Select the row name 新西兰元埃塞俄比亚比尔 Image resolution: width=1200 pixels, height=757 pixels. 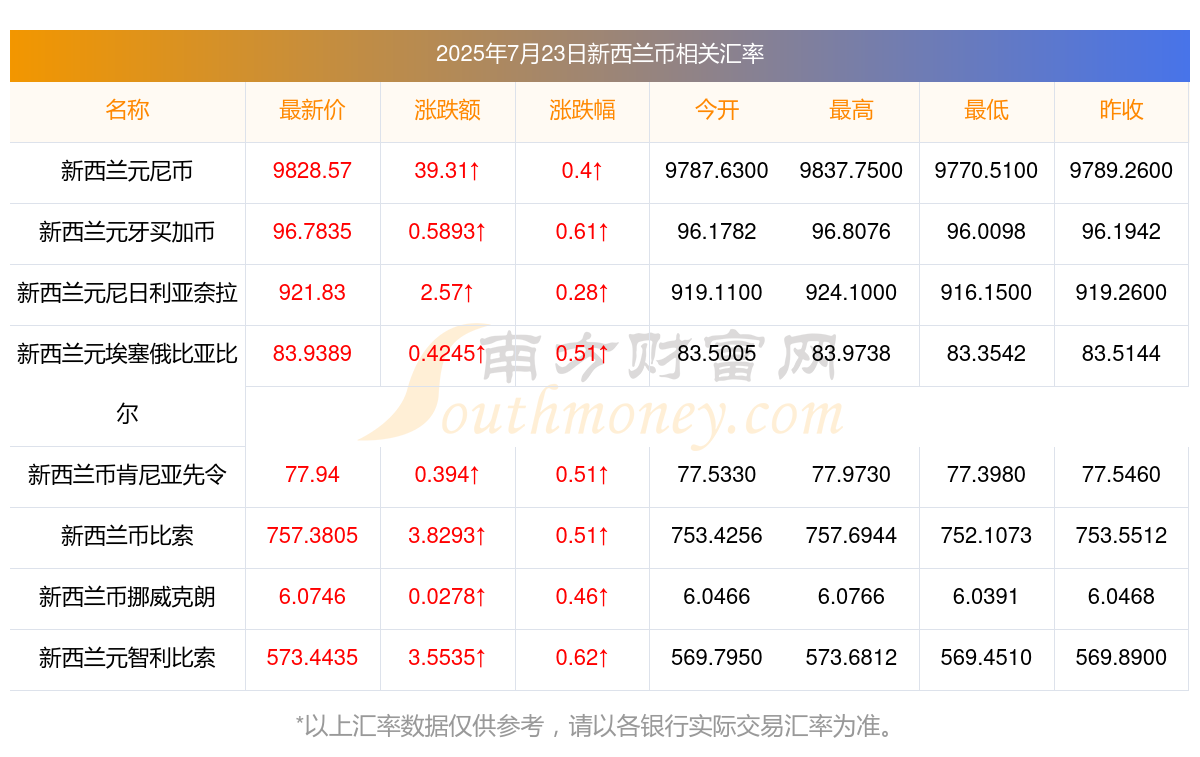pyautogui.click(x=127, y=384)
